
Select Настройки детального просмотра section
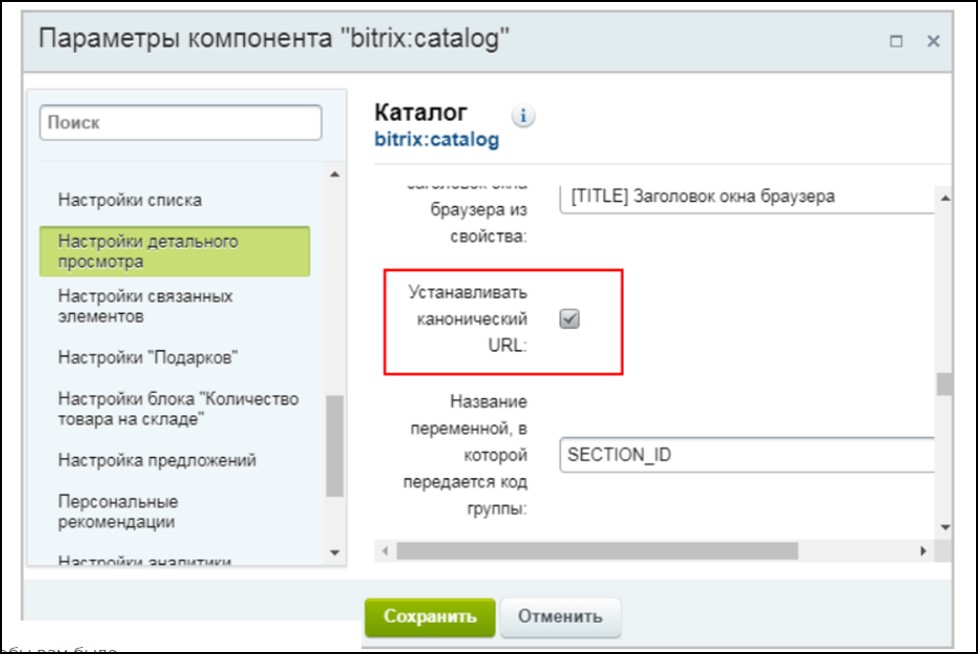175,251
